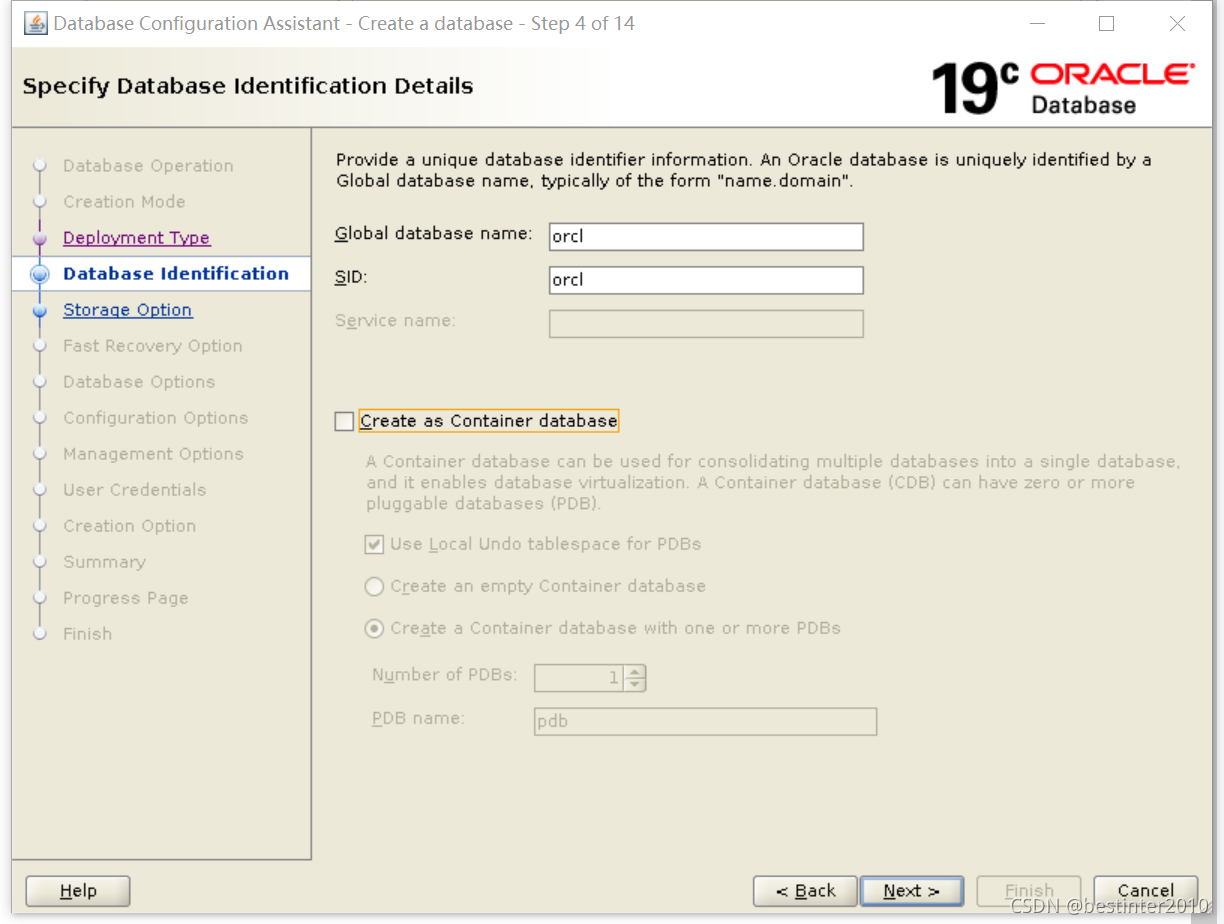Click Creation Option step

(x=129, y=526)
